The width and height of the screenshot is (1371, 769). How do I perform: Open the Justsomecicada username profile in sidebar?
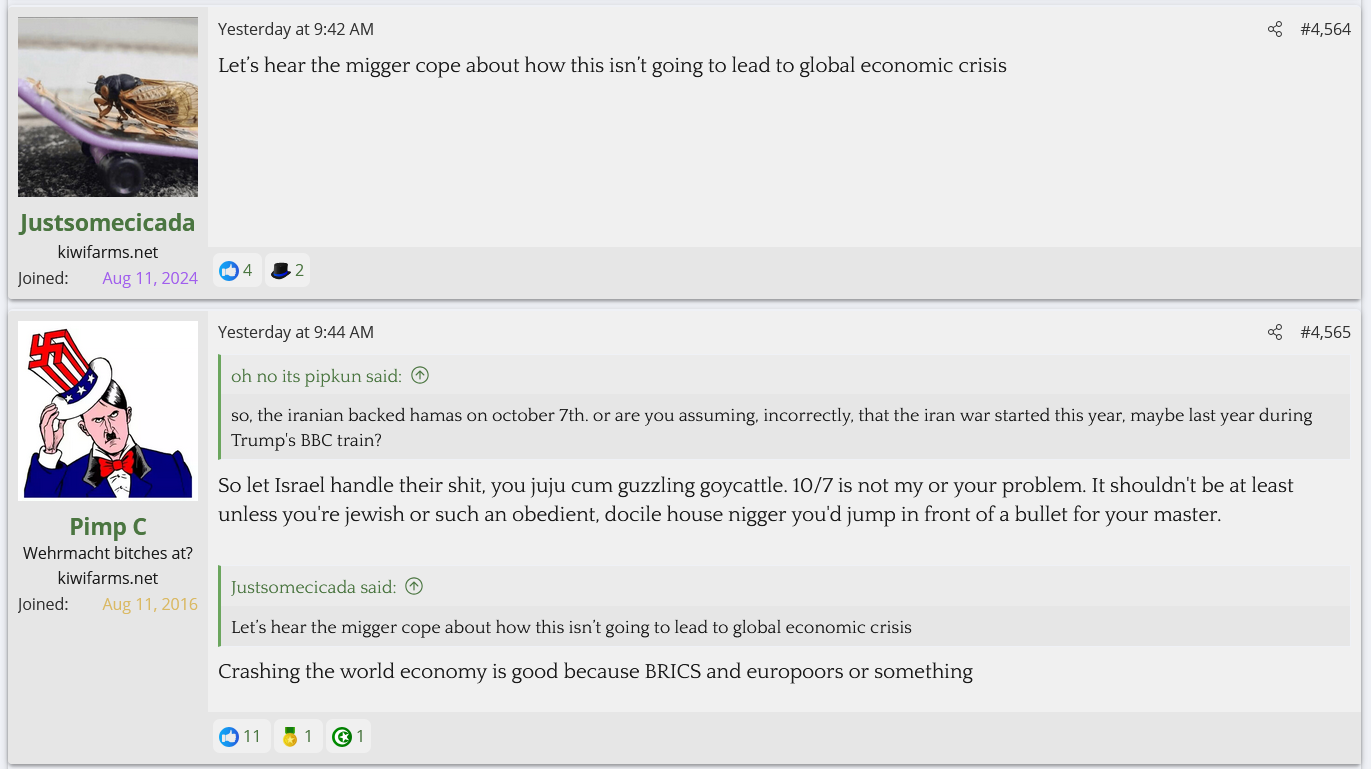coord(107,222)
